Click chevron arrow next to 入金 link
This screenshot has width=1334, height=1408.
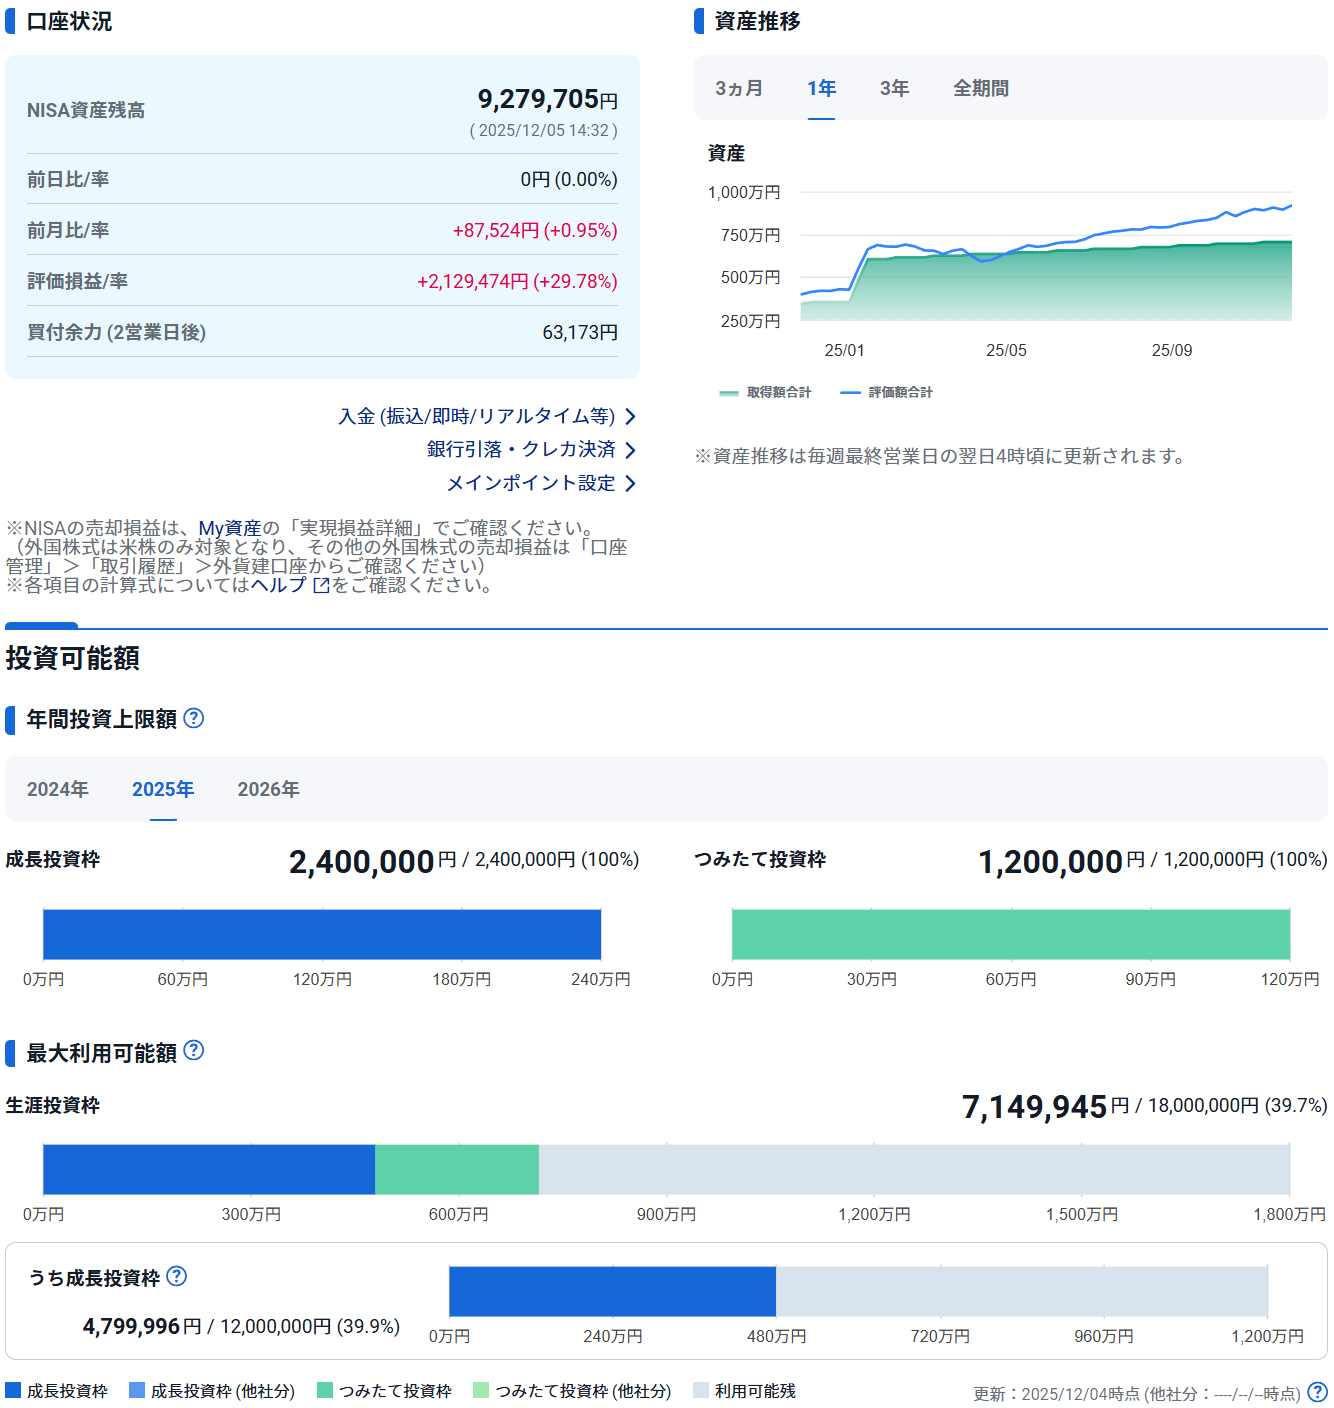pyautogui.click(x=630, y=417)
